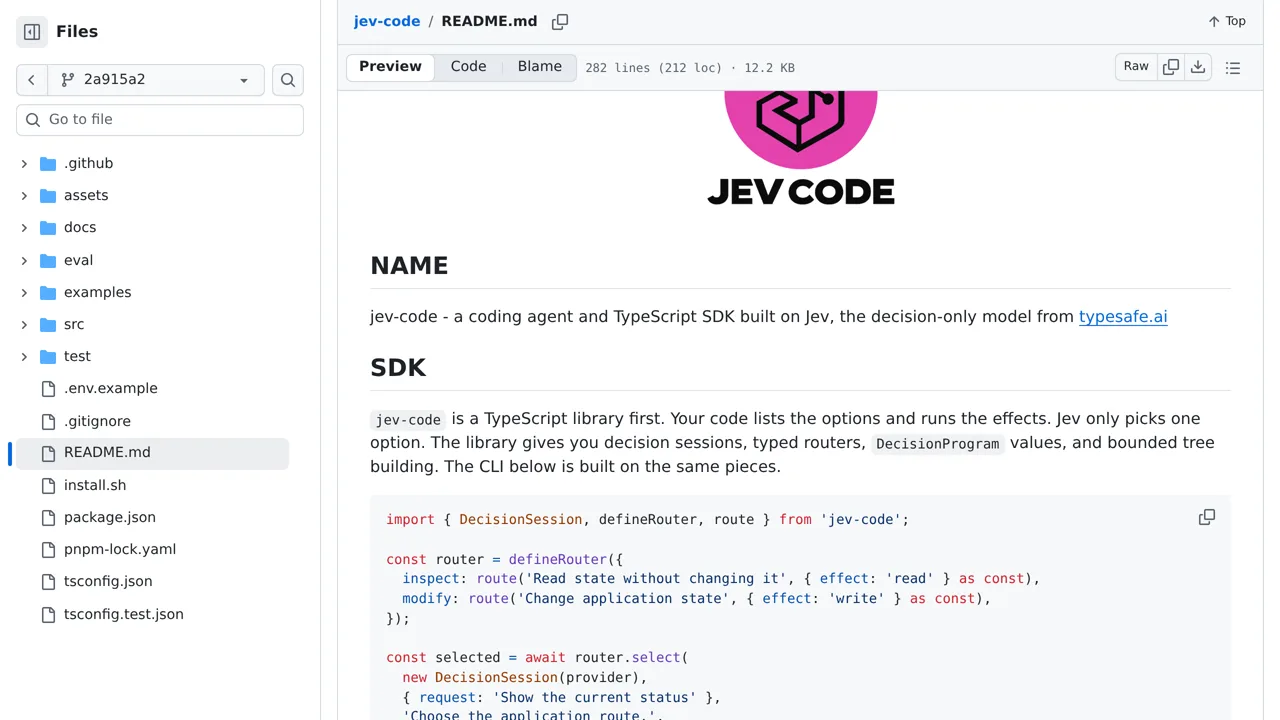
Task: Open the .github folder
Action: 88,163
